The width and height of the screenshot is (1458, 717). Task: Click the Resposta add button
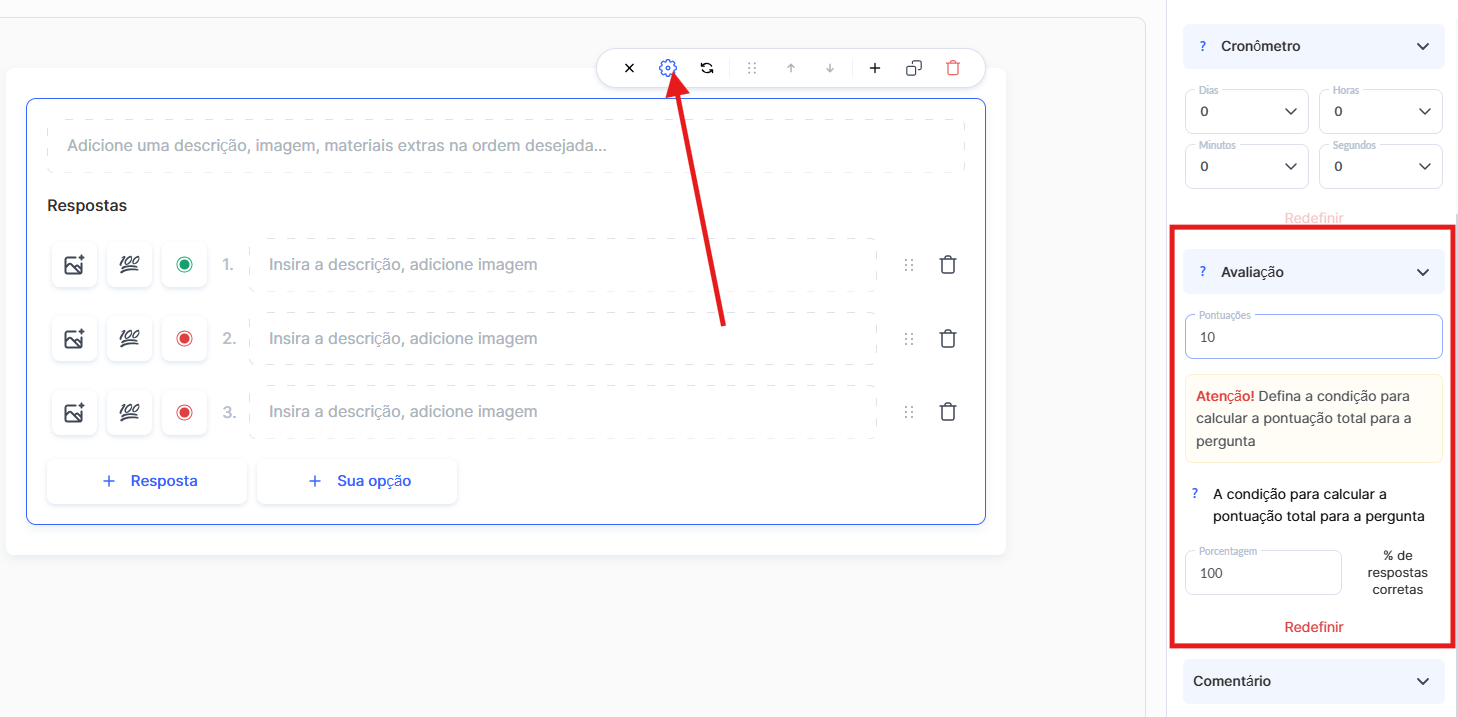147,481
